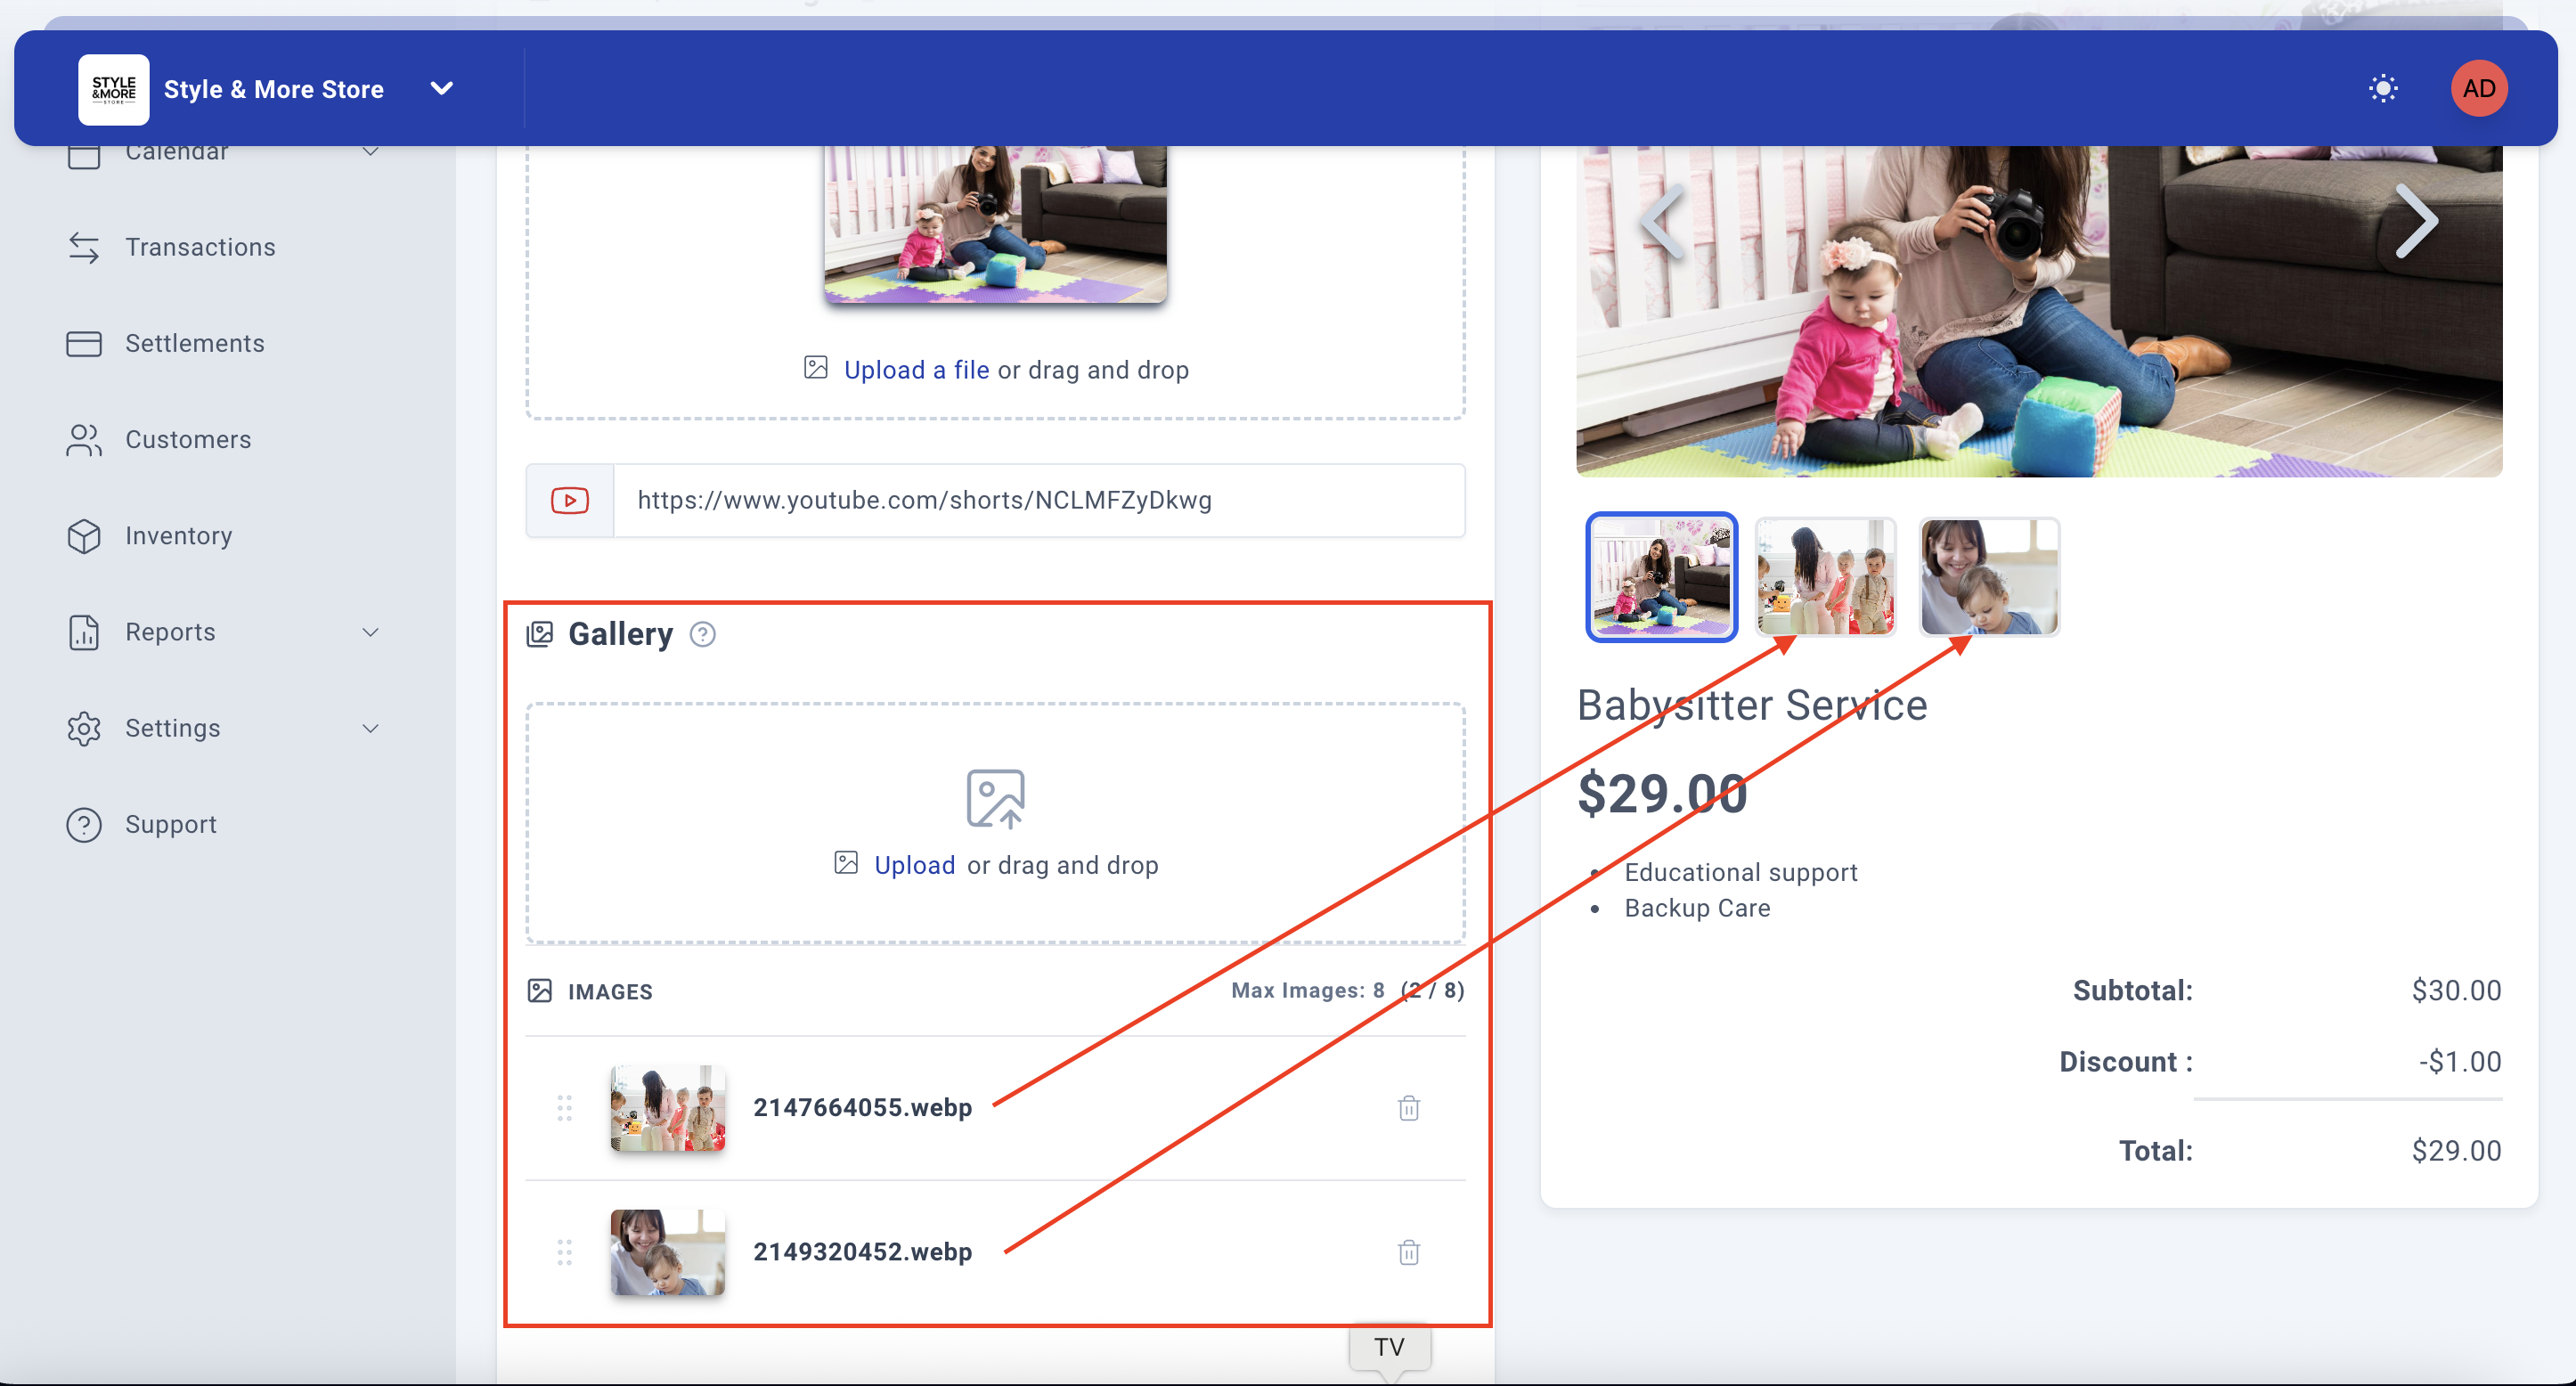The width and height of the screenshot is (2576, 1386).
Task: Open Inventory in the sidebar
Action: [x=178, y=536]
